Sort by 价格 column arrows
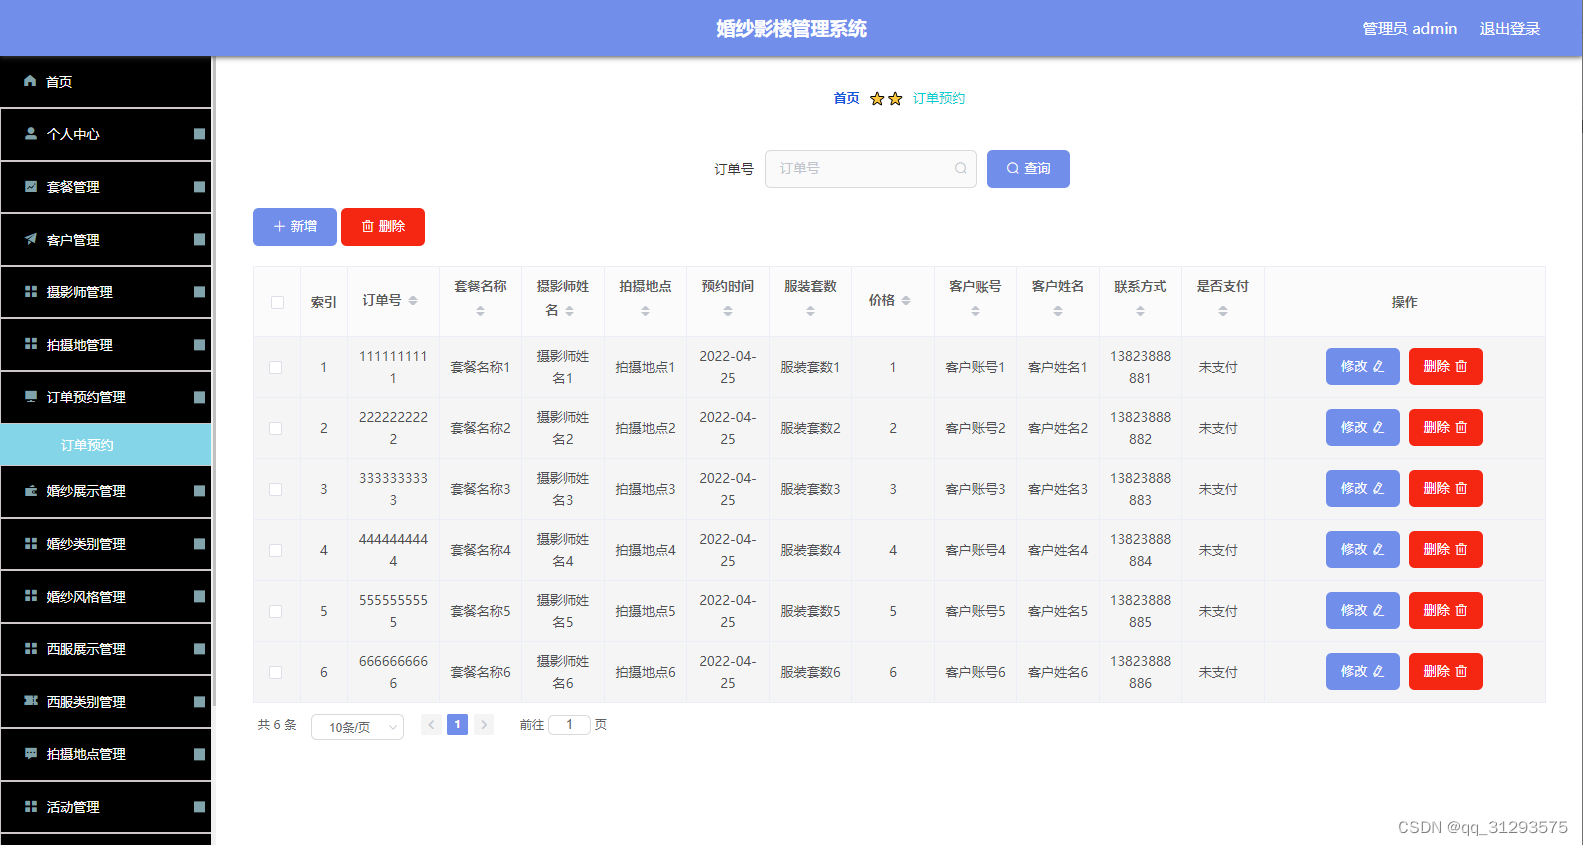This screenshot has height=845, width=1583. (x=906, y=300)
